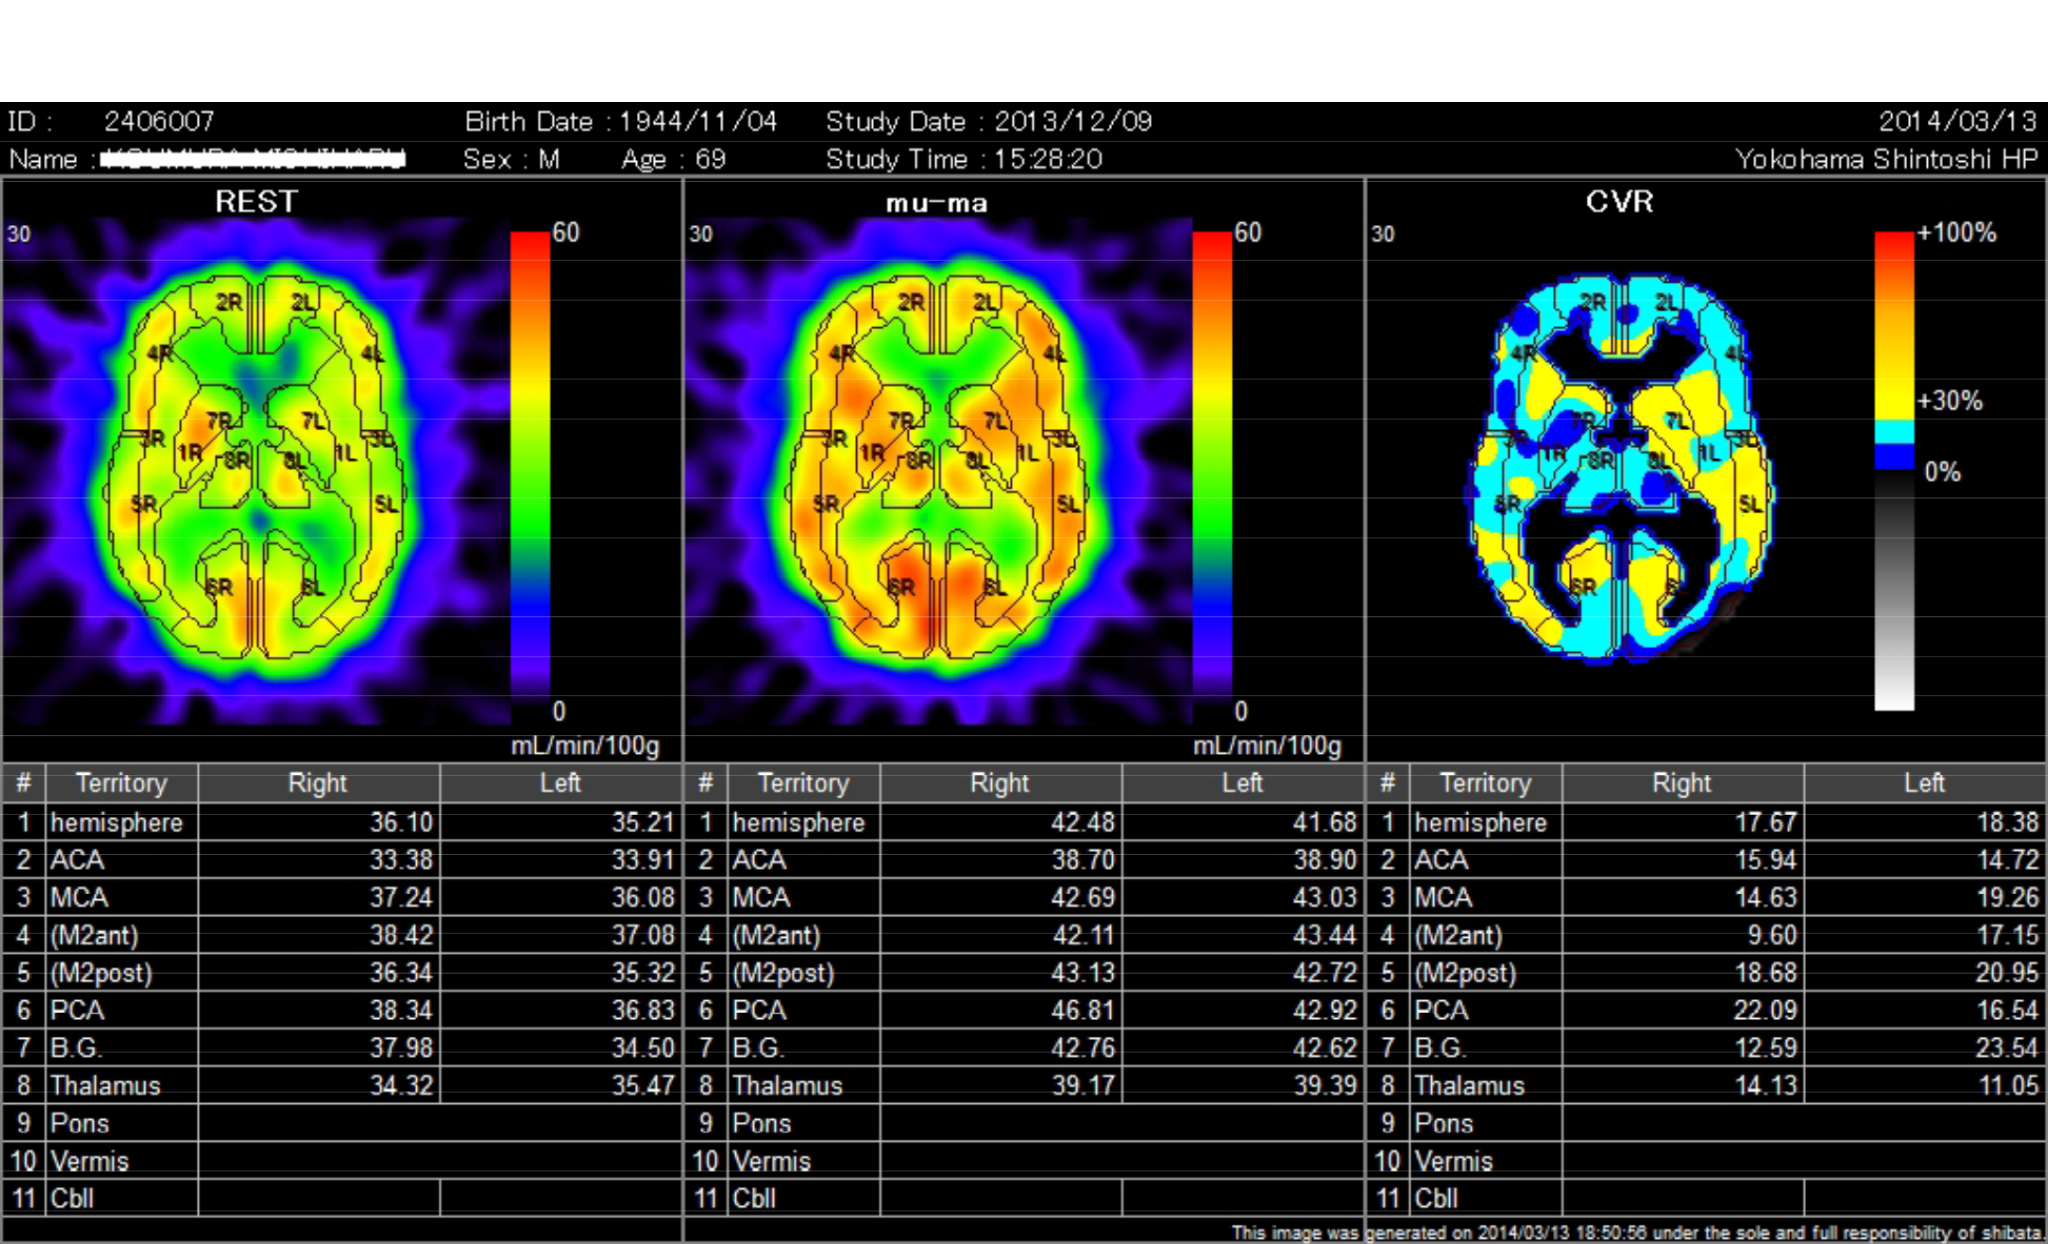The width and height of the screenshot is (2048, 1244).
Task: Click the 6R region label on REST scan
Action: click(219, 587)
